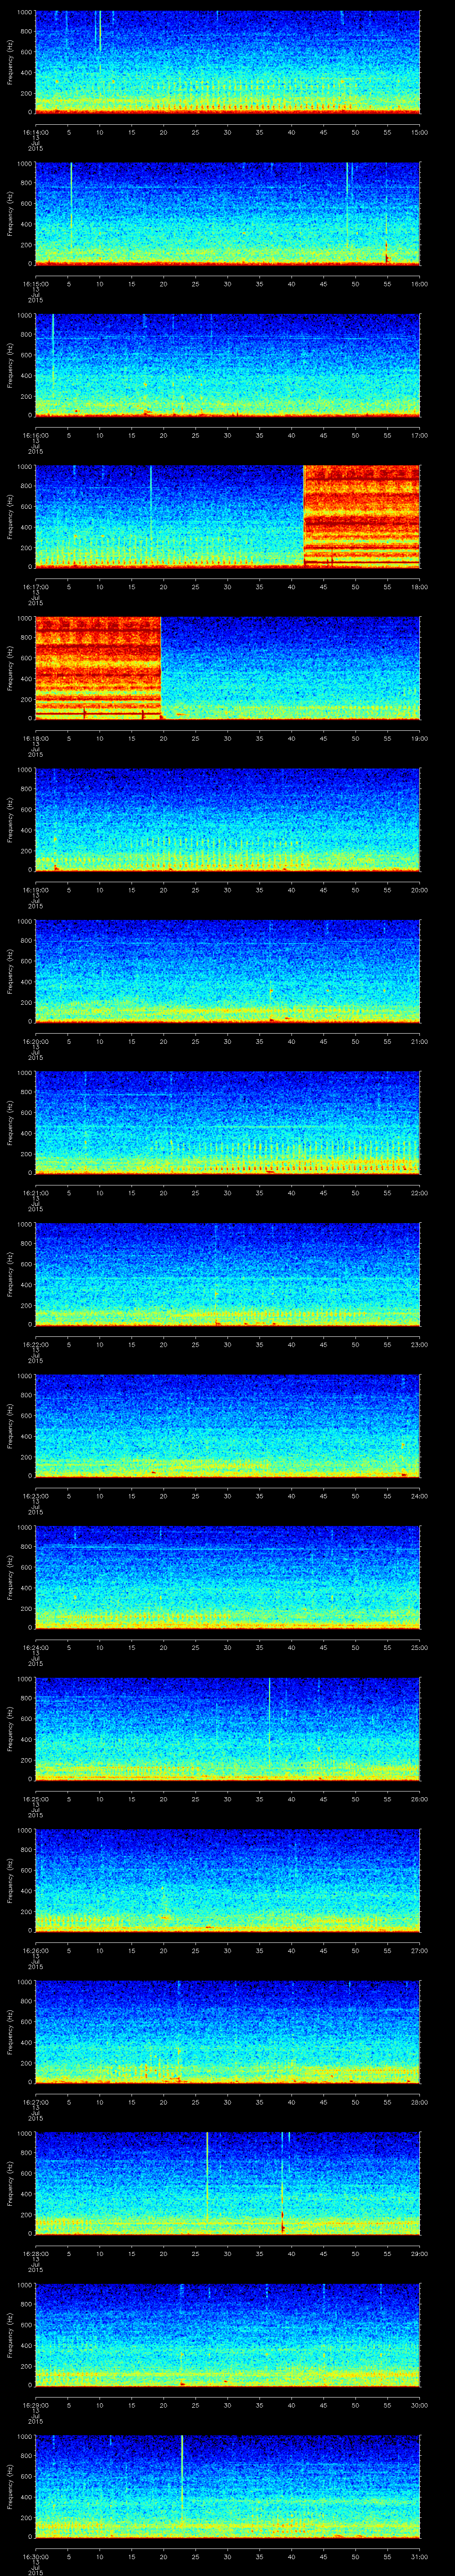
Task: View the spectrogram panel starting at 16:29:00
Action: click(x=227, y=2335)
